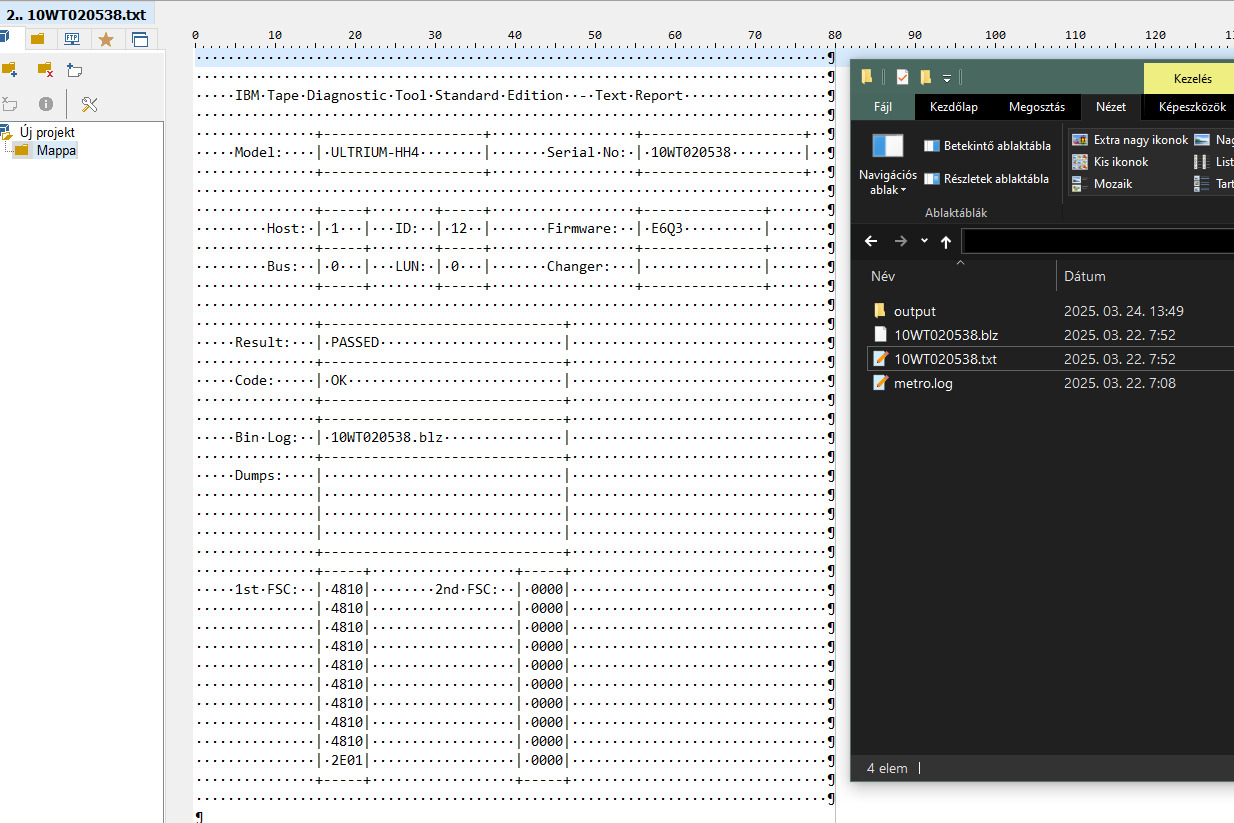Image resolution: width=1234 pixels, height=823 pixels.
Task: Switch to the FTP panel tab
Action: click(72, 39)
